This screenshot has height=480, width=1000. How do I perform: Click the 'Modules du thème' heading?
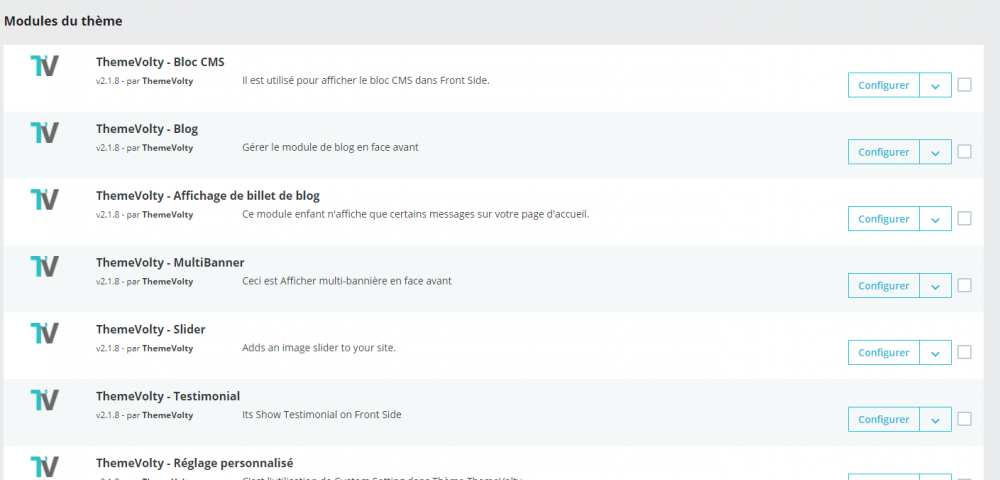click(63, 21)
